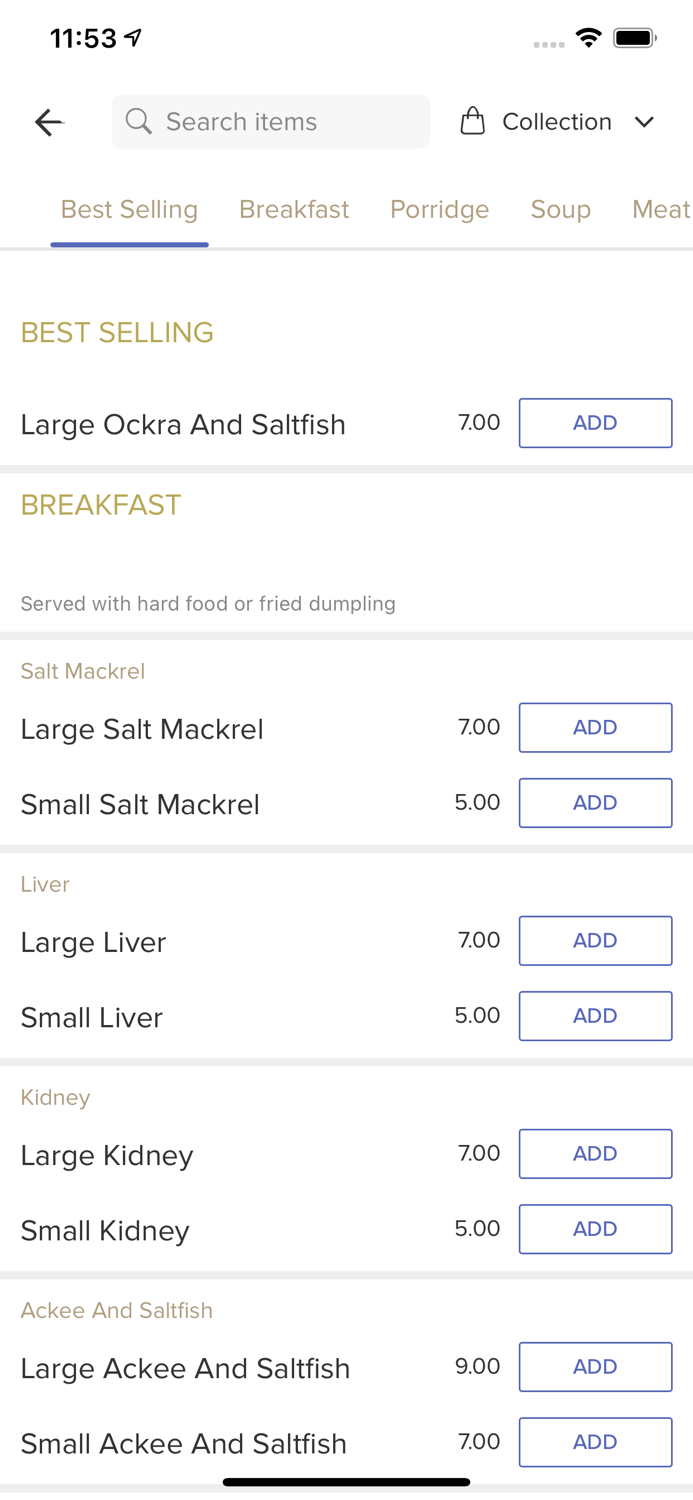Add Small Kidney to order
This screenshot has width=693, height=1500.
(x=595, y=1229)
